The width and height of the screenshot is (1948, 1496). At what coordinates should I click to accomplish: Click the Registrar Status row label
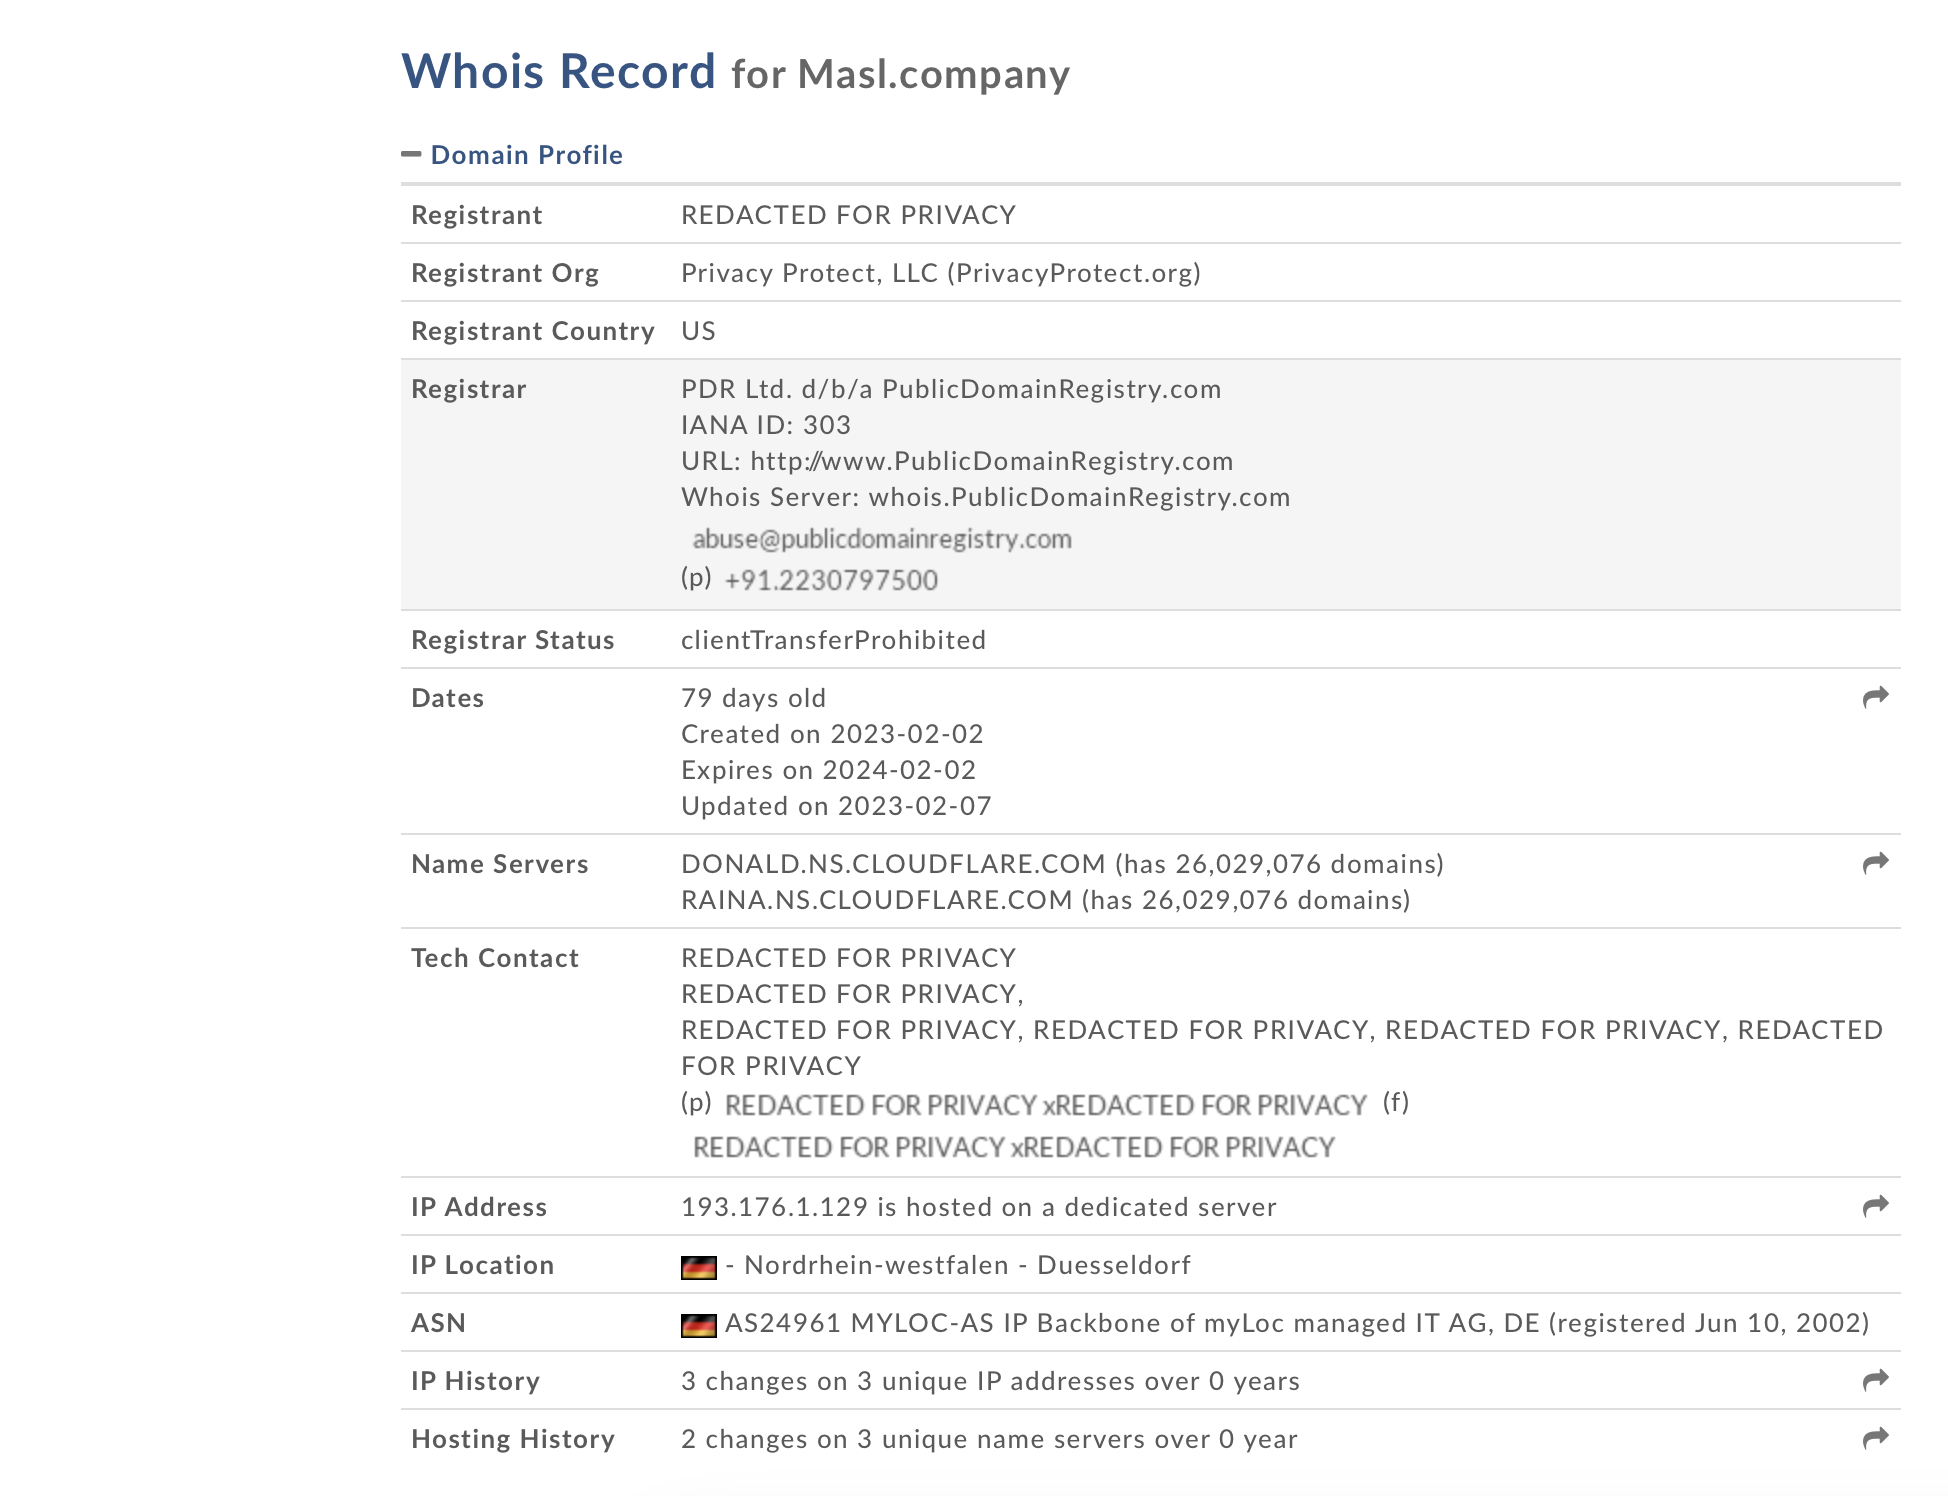[x=512, y=640]
